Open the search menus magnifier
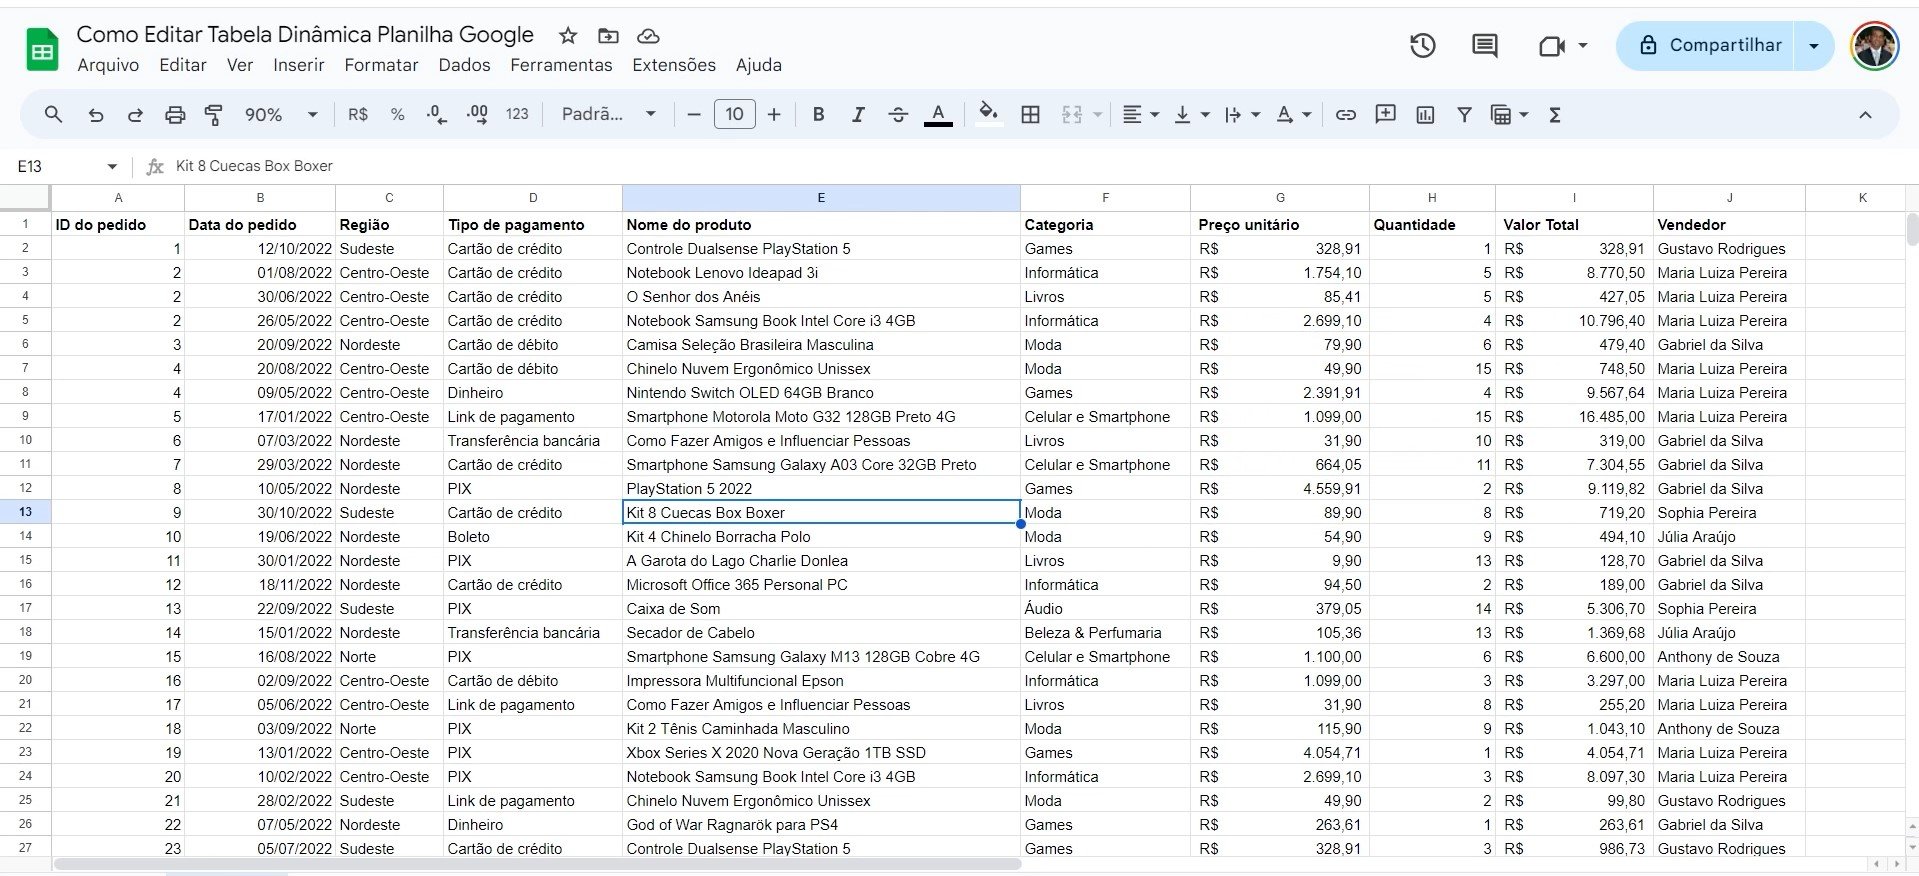This screenshot has height=876, width=1919. [54, 115]
